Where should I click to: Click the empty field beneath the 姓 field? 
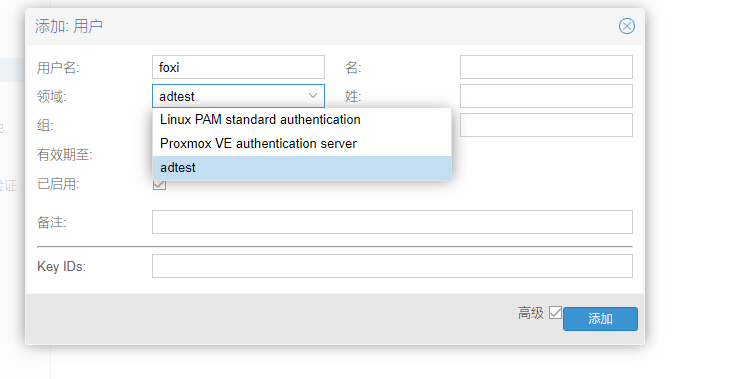point(546,125)
